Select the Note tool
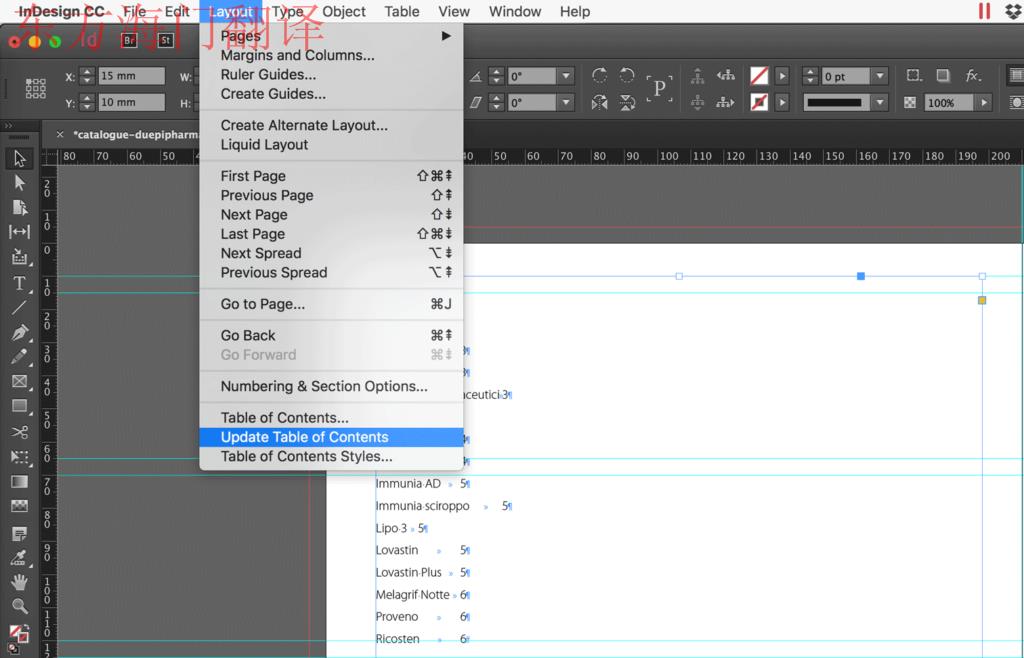1024x658 pixels. (x=20, y=534)
